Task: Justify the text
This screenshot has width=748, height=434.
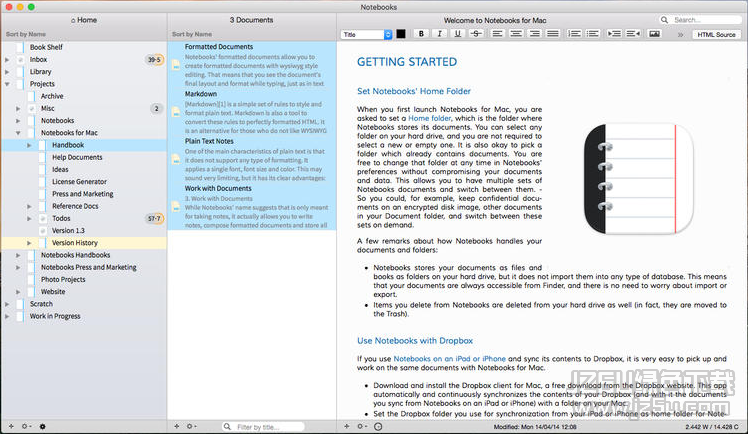Action: tap(552, 34)
